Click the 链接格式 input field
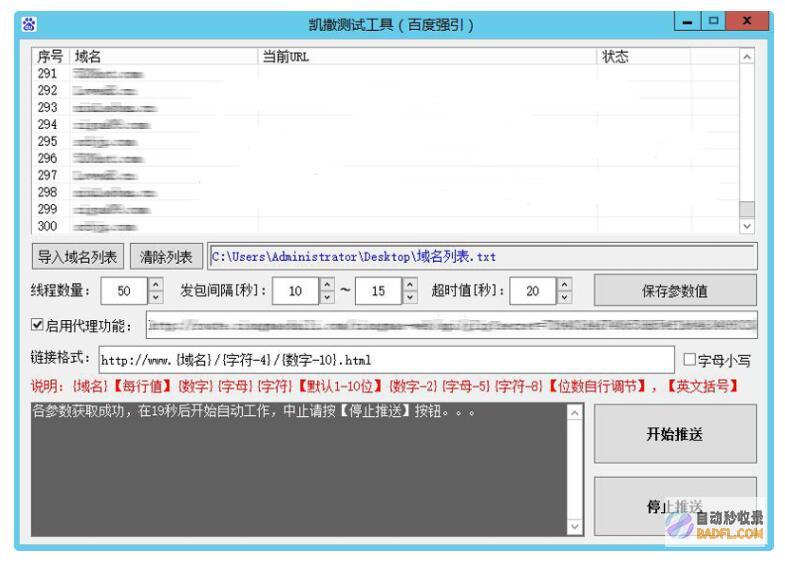785x567 pixels. (386, 360)
